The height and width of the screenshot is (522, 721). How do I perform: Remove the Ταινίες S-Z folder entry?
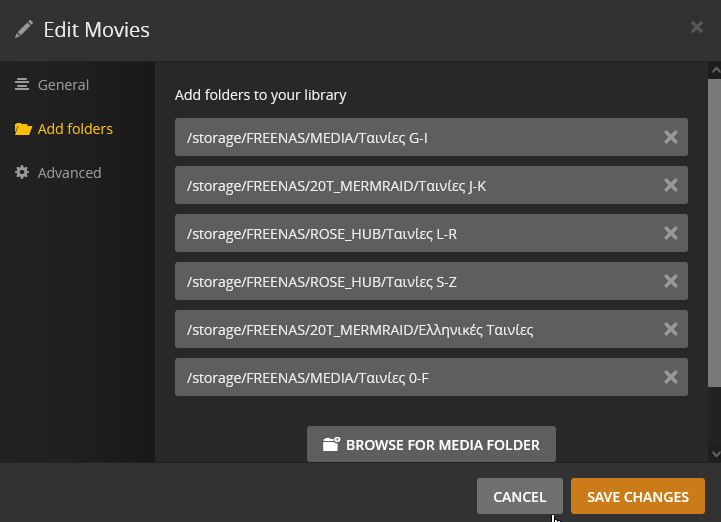click(671, 281)
